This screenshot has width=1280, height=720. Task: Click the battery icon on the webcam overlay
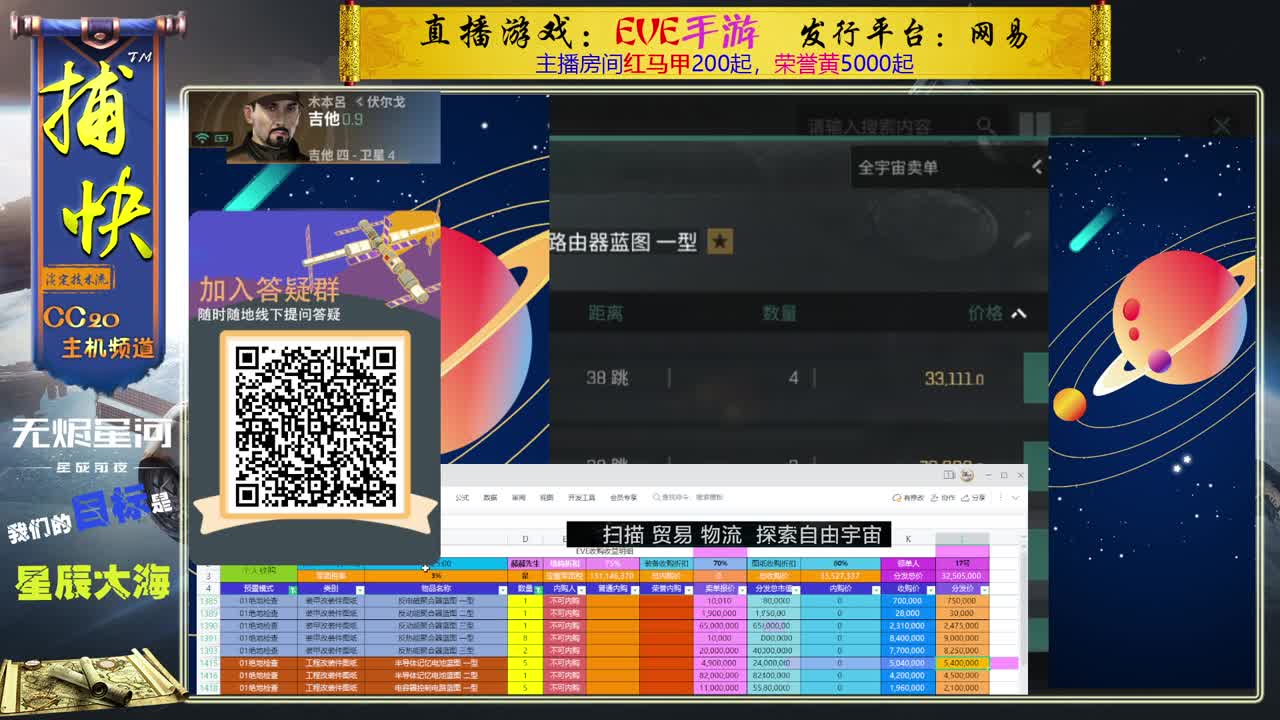[221, 137]
